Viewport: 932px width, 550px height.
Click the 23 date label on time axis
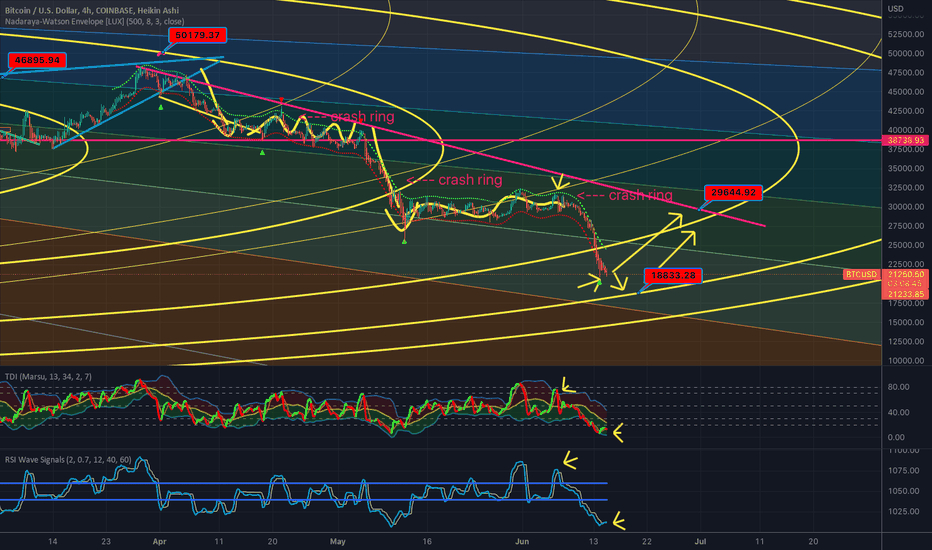coord(106,542)
